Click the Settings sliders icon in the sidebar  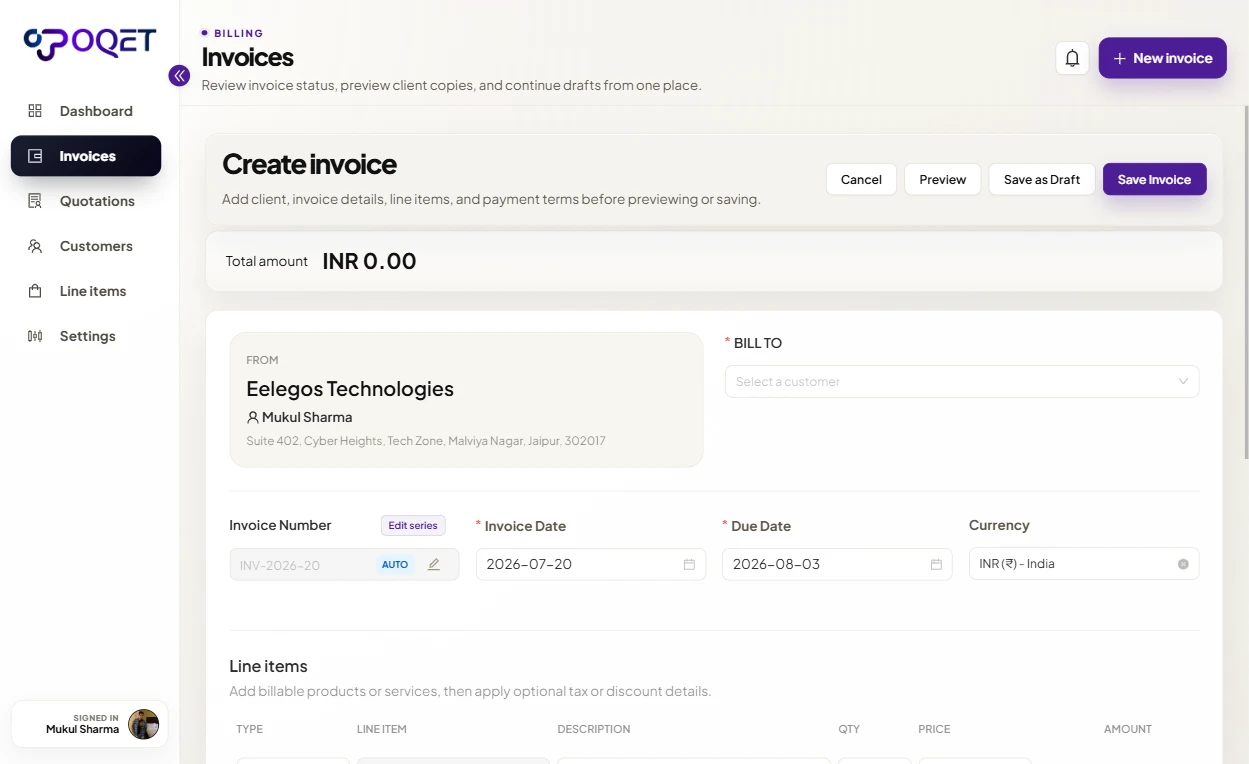[35, 336]
